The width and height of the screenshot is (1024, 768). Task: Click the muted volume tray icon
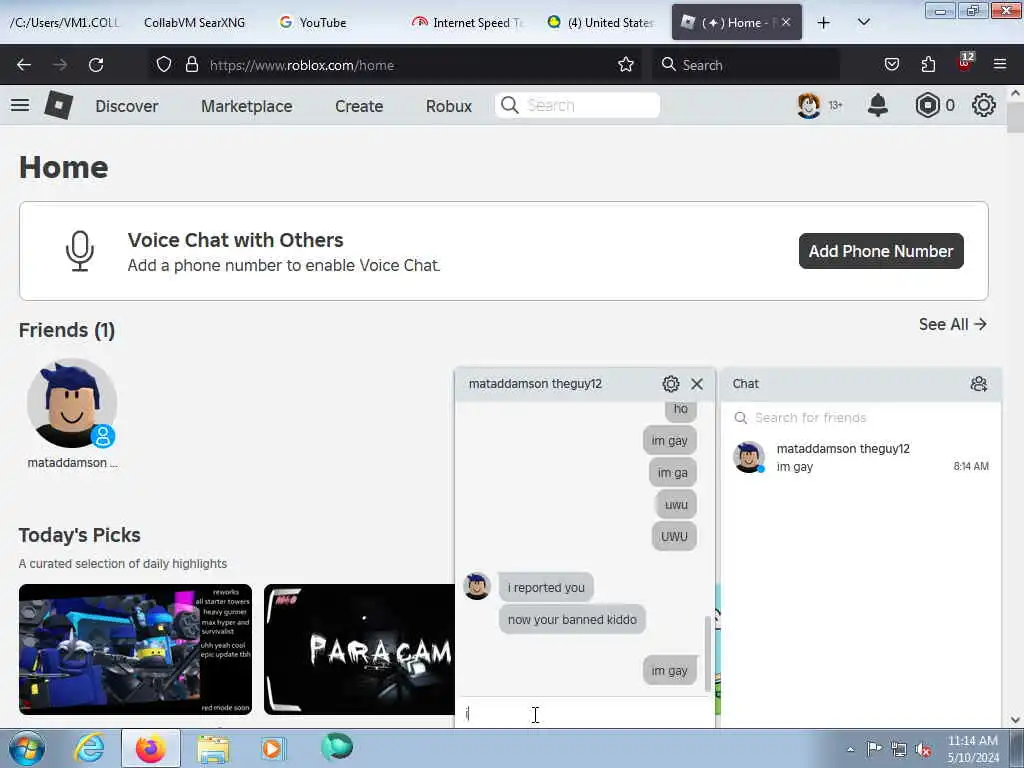coord(923,750)
